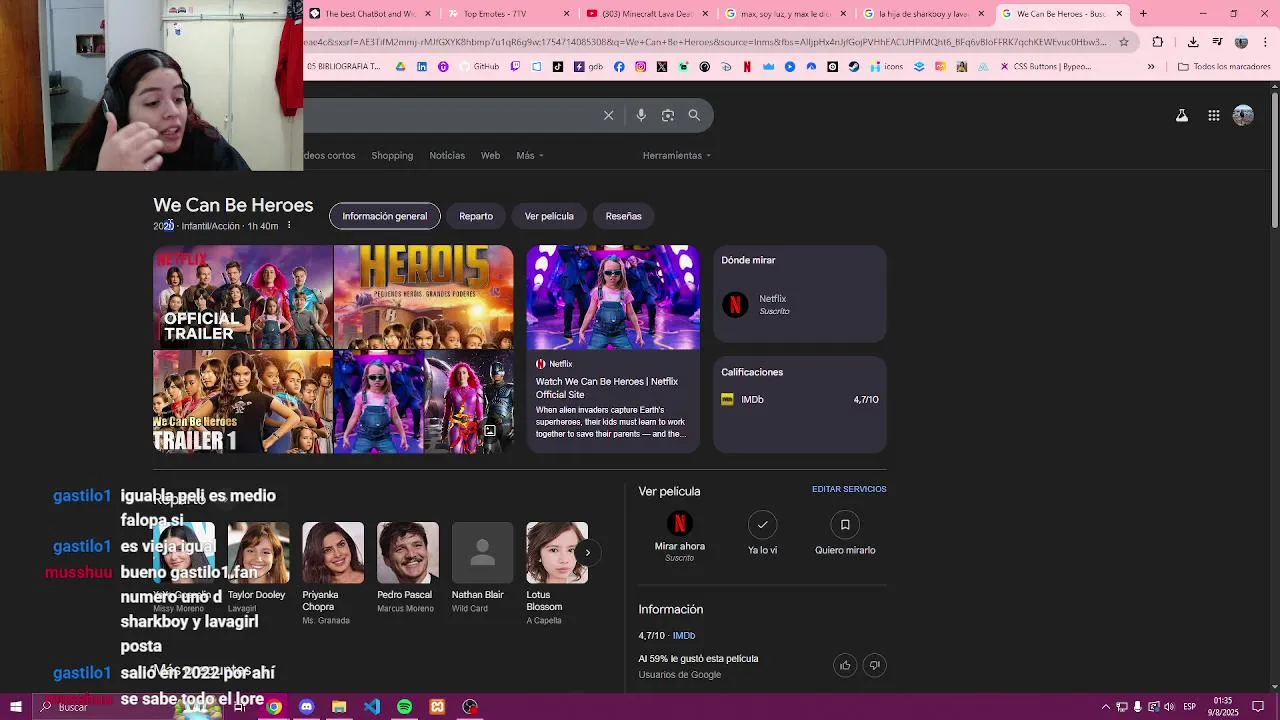1280x720 pixels.
Task: Select the 'Reparto' tab
Action: click(476, 216)
